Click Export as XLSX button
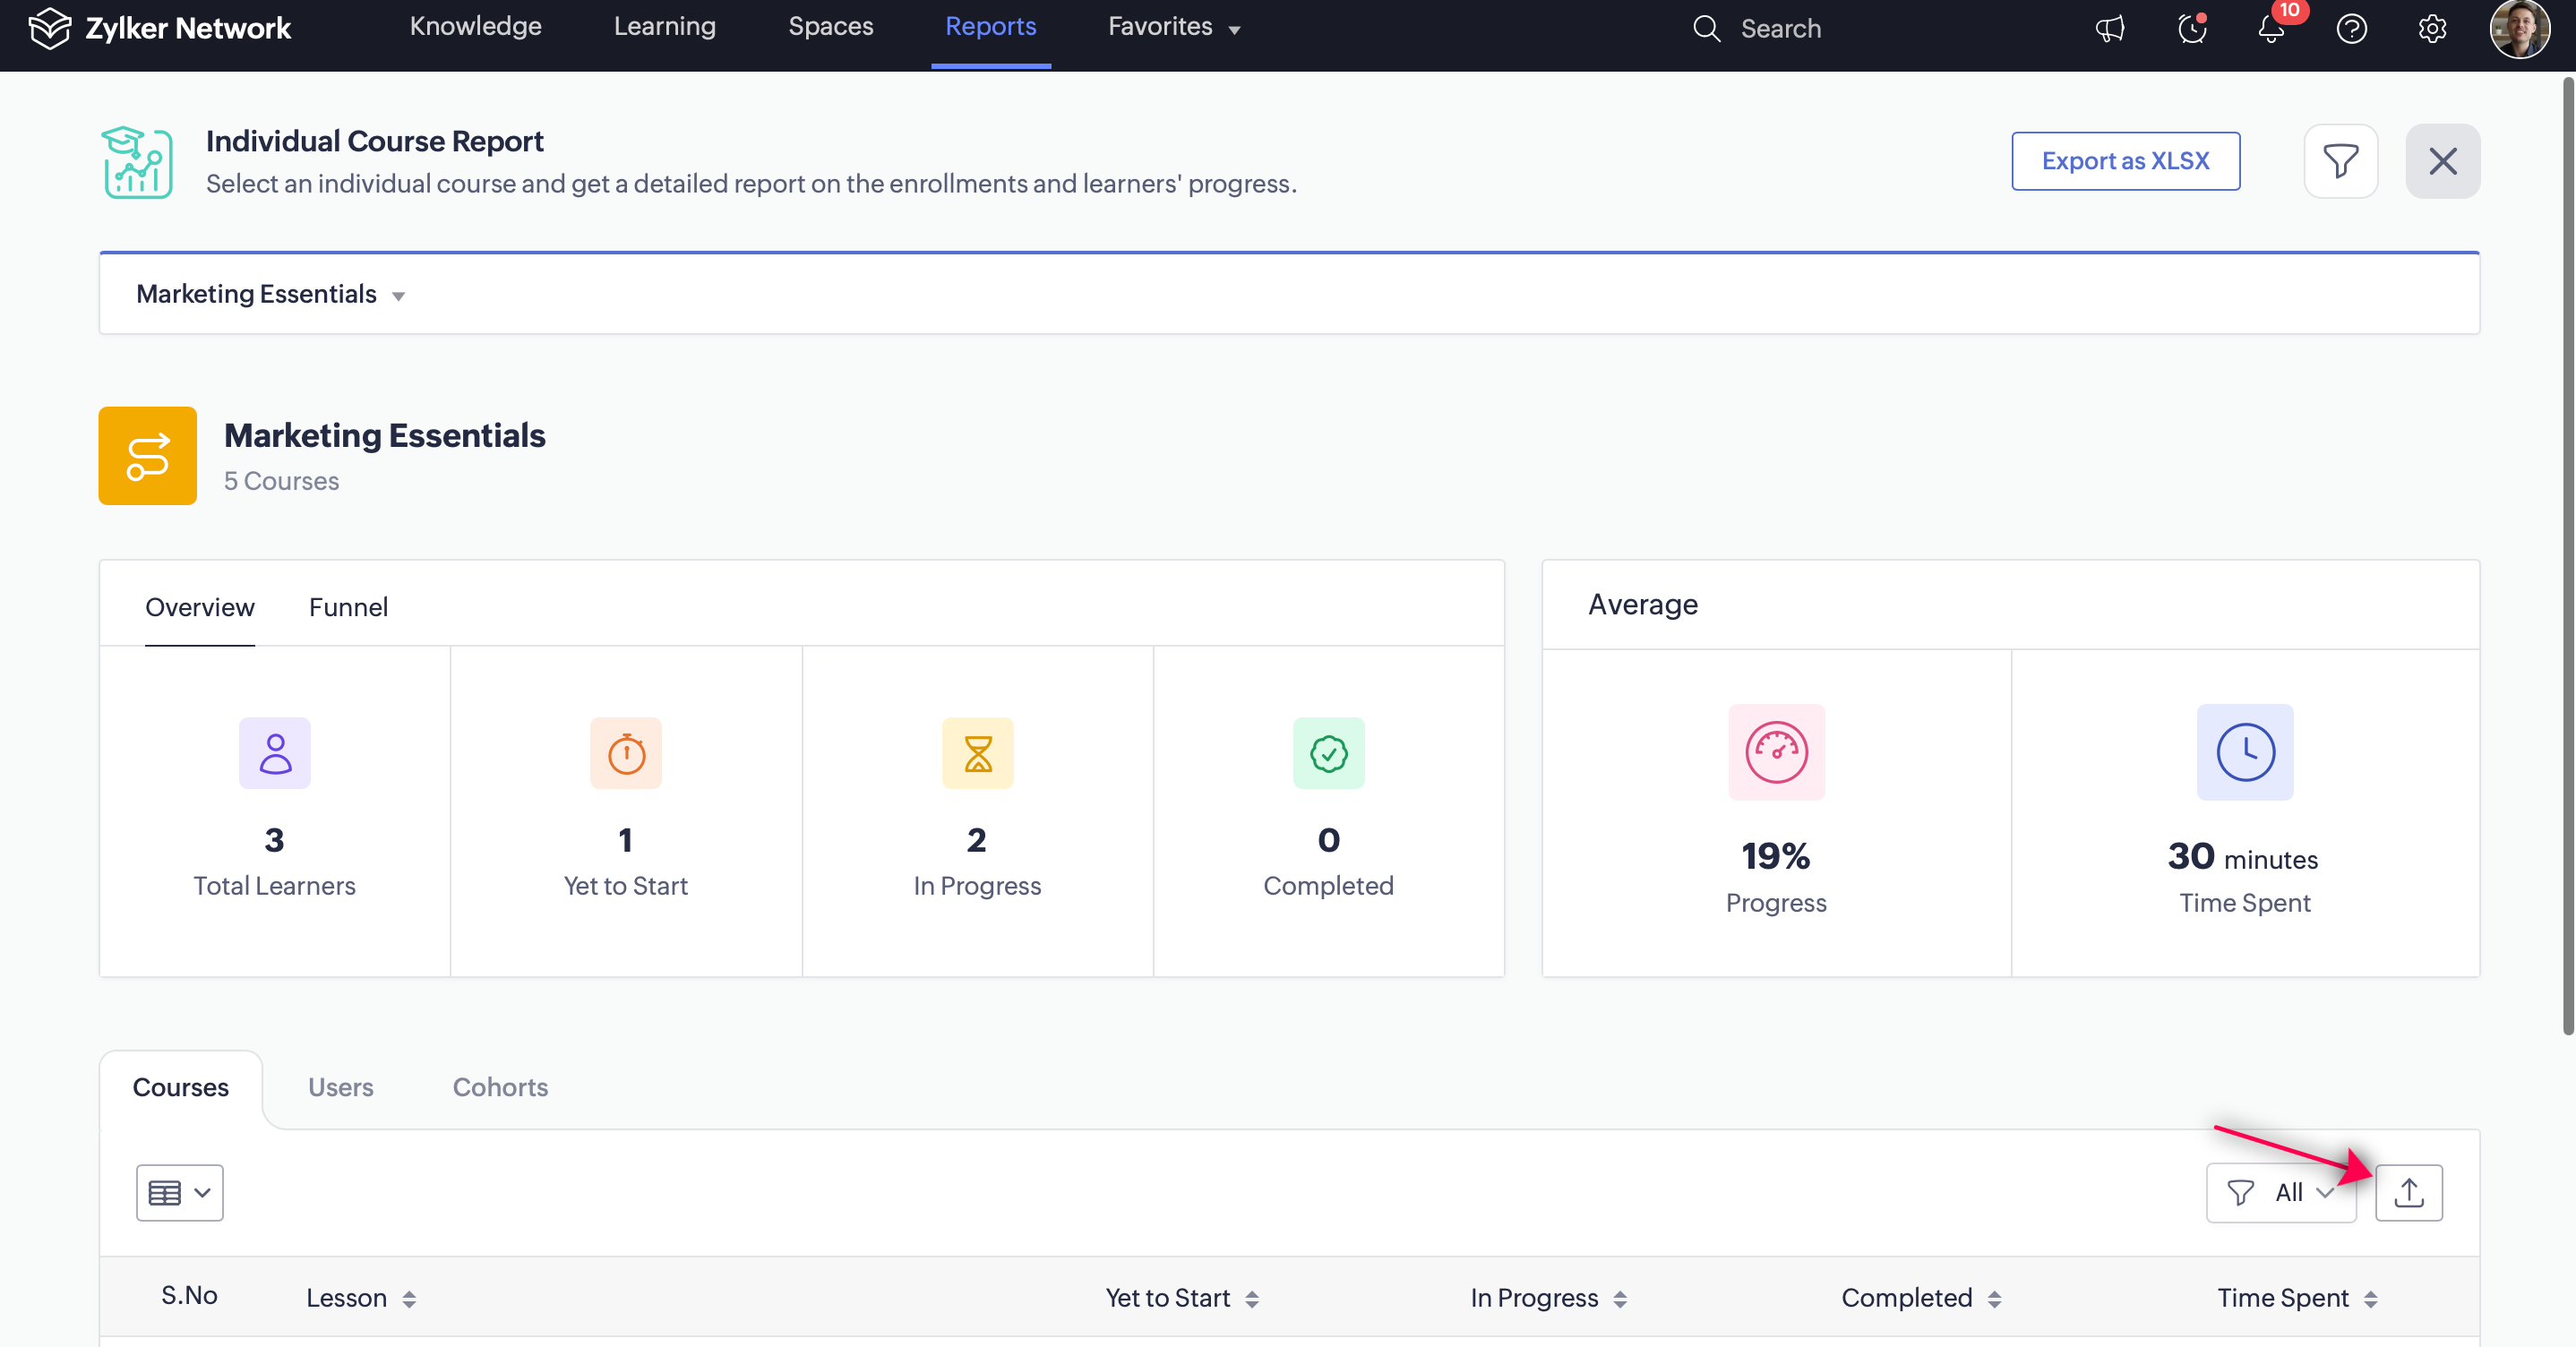Image resolution: width=2576 pixels, height=1347 pixels. click(x=2125, y=161)
